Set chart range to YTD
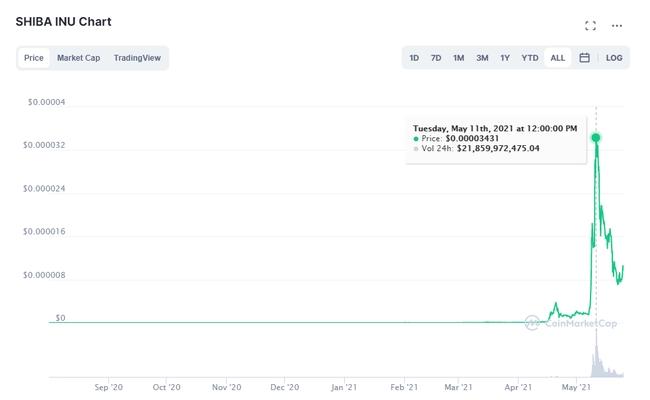650x400 pixels. click(530, 58)
